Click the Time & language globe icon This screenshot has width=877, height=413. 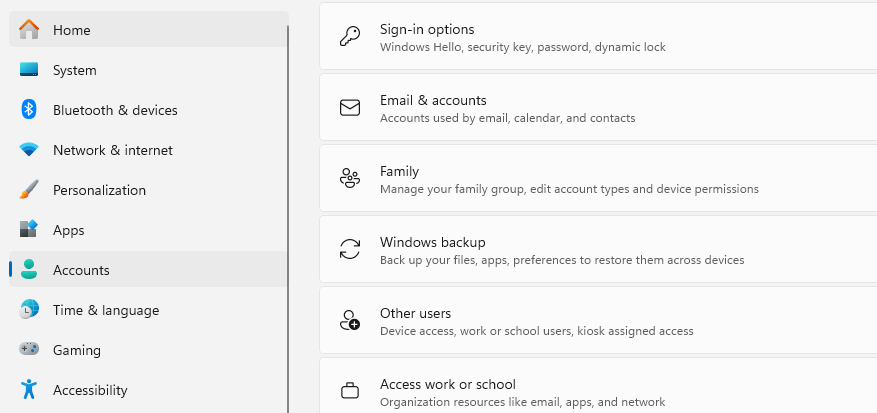[29, 310]
